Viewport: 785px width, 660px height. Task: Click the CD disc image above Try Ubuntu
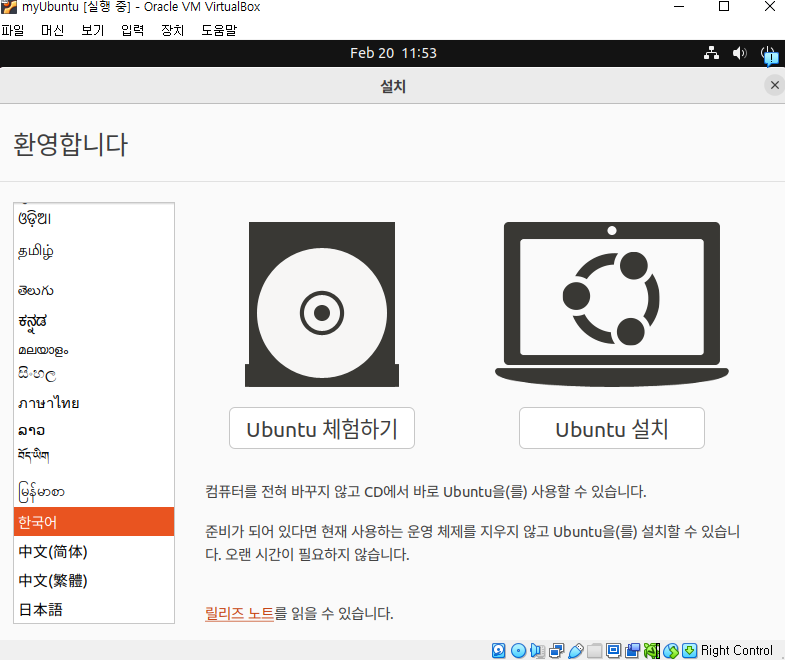tap(322, 304)
